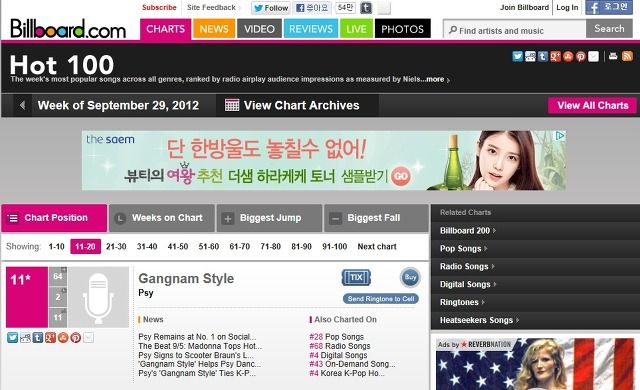Image resolution: width=640 pixels, height=390 pixels.
Task: Focus the Find artists and music field
Action: (x=515, y=30)
